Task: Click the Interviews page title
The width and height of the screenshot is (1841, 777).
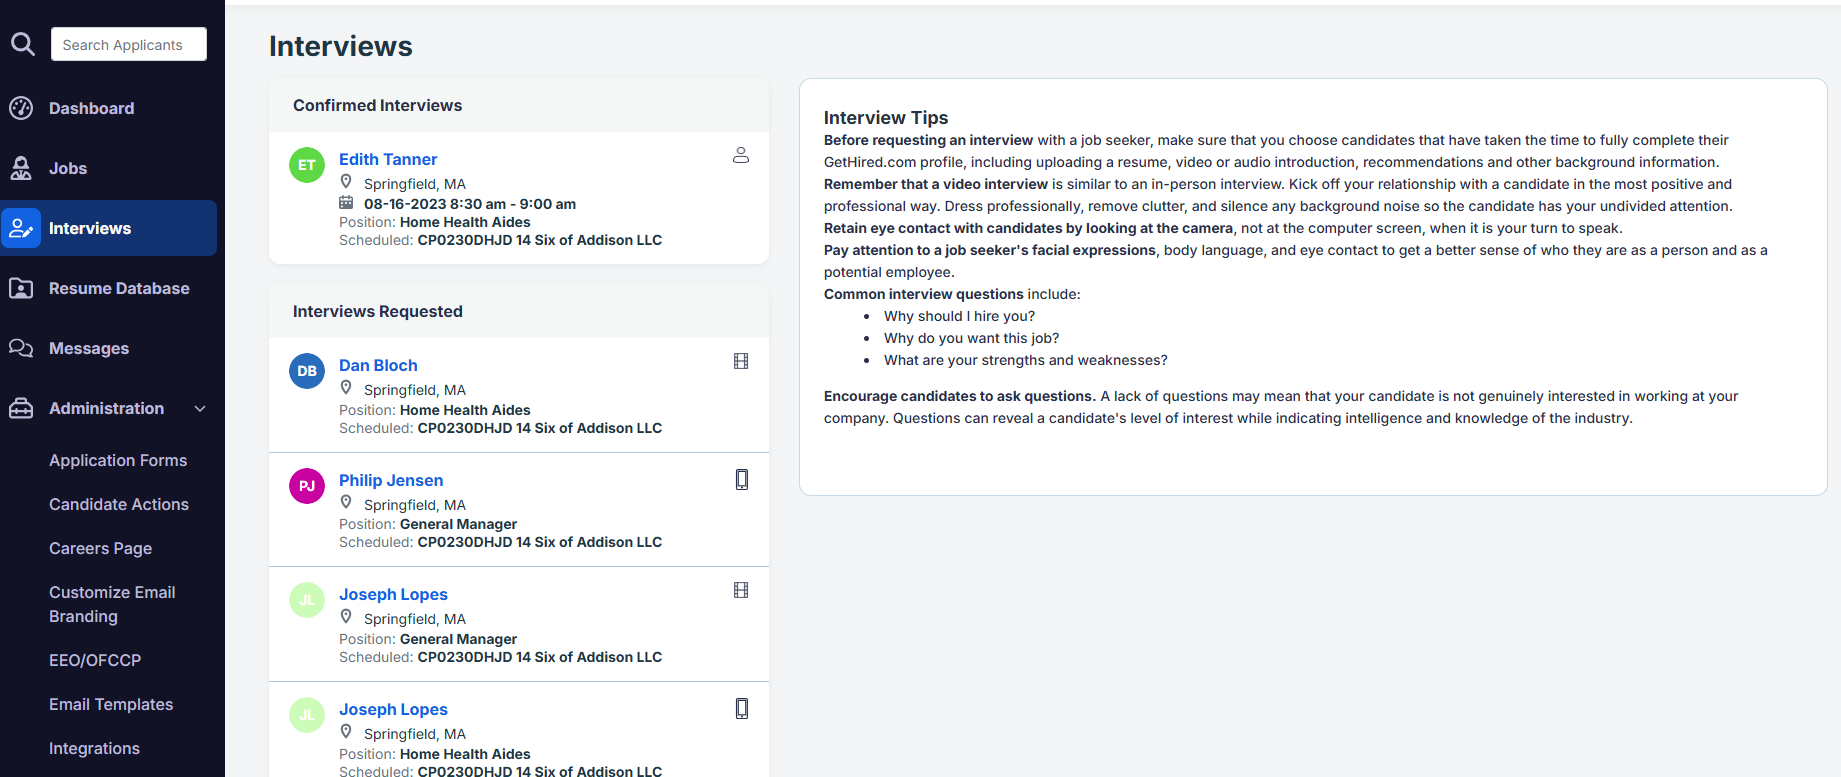Action: click(x=340, y=46)
